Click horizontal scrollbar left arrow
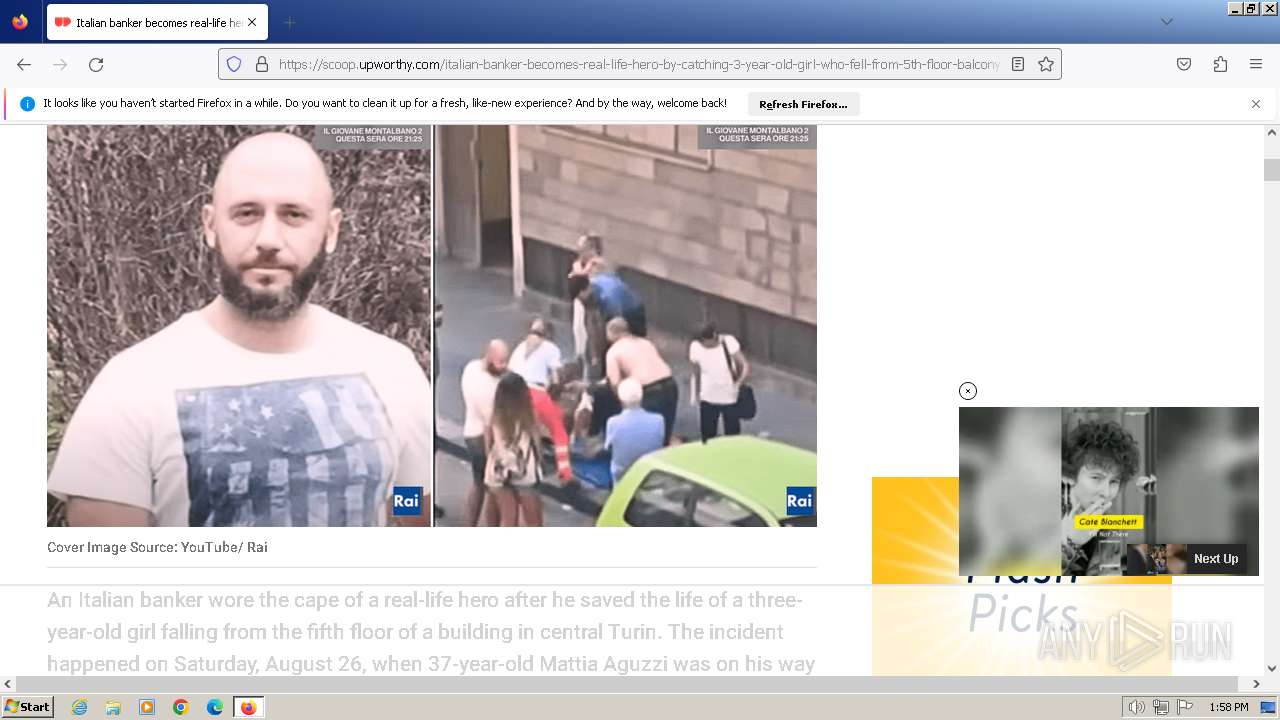Image resolution: width=1280 pixels, height=720 pixels. click(8, 684)
